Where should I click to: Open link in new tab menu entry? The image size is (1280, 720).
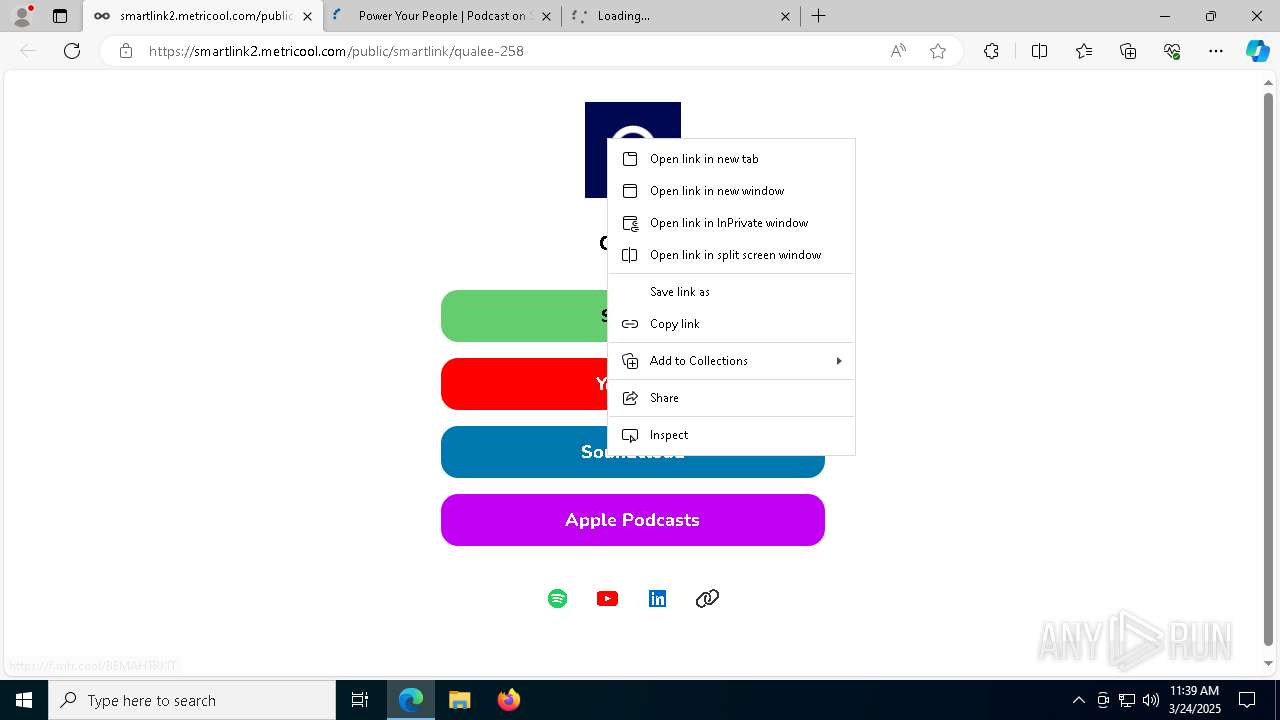tap(731, 159)
